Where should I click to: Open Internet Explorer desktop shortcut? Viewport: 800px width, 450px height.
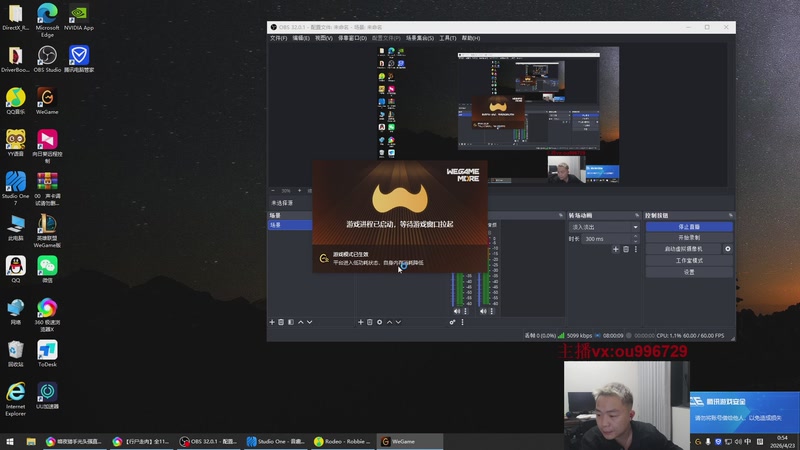tap(15, 399)
